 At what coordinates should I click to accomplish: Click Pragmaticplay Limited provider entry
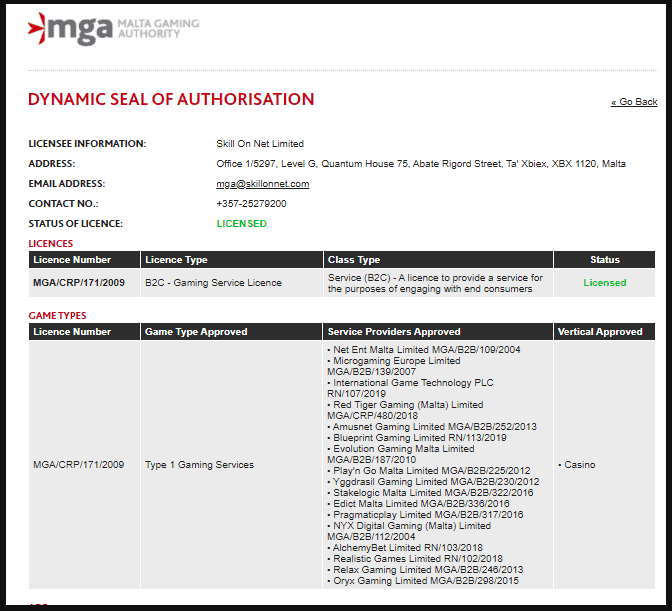[x=425, y=515]
